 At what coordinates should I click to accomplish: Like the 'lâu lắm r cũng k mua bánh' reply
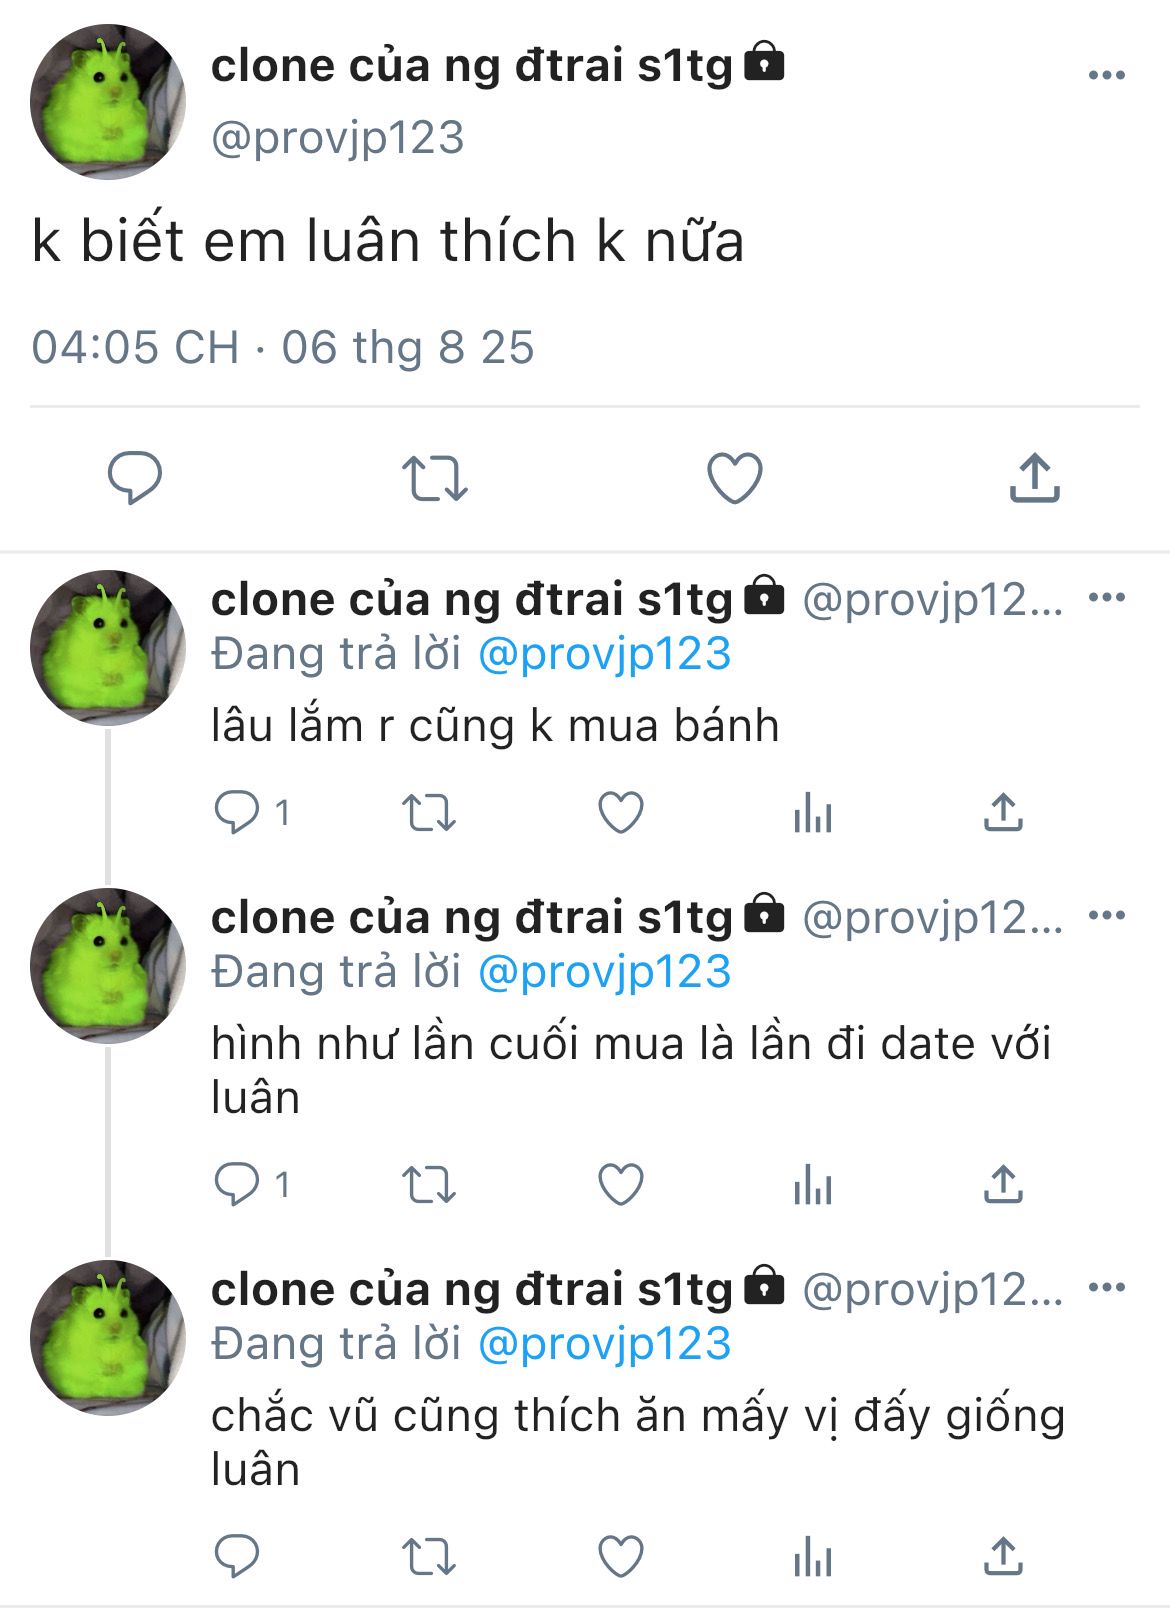pos(620,813)
